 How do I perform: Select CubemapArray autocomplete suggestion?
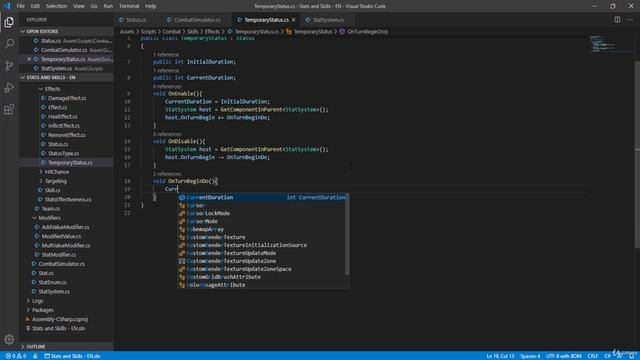tap(262, 229)
